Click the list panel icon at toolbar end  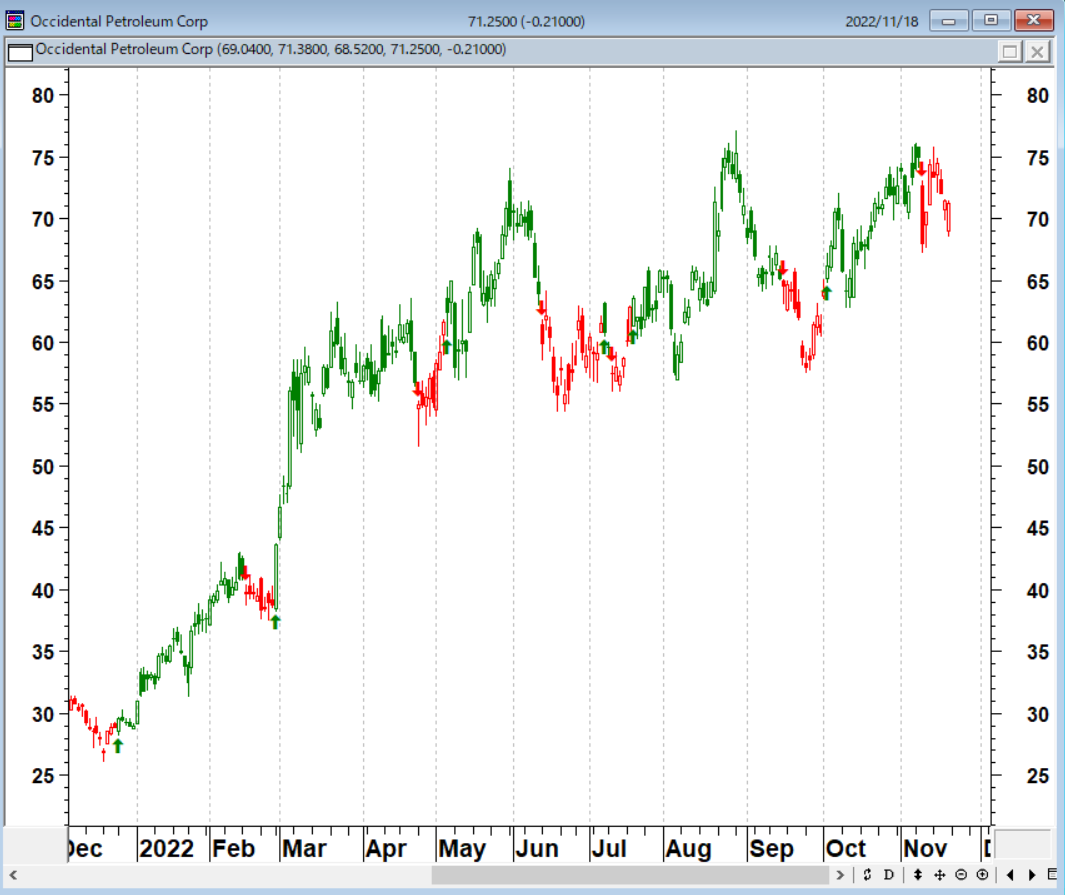pyautogui.click(x=1052, y=875)
